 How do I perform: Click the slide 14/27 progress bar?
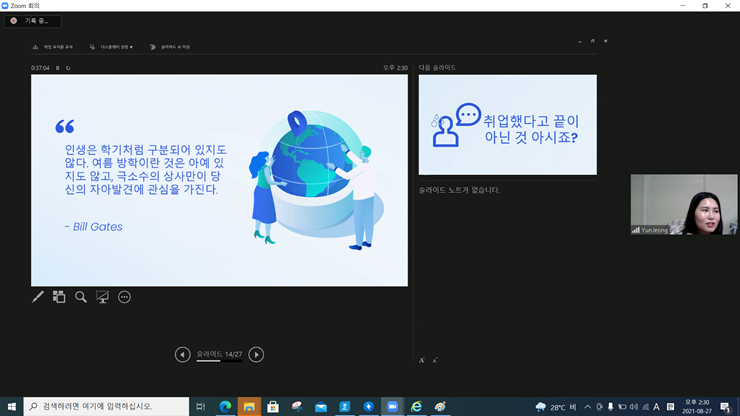click(219, 360)
